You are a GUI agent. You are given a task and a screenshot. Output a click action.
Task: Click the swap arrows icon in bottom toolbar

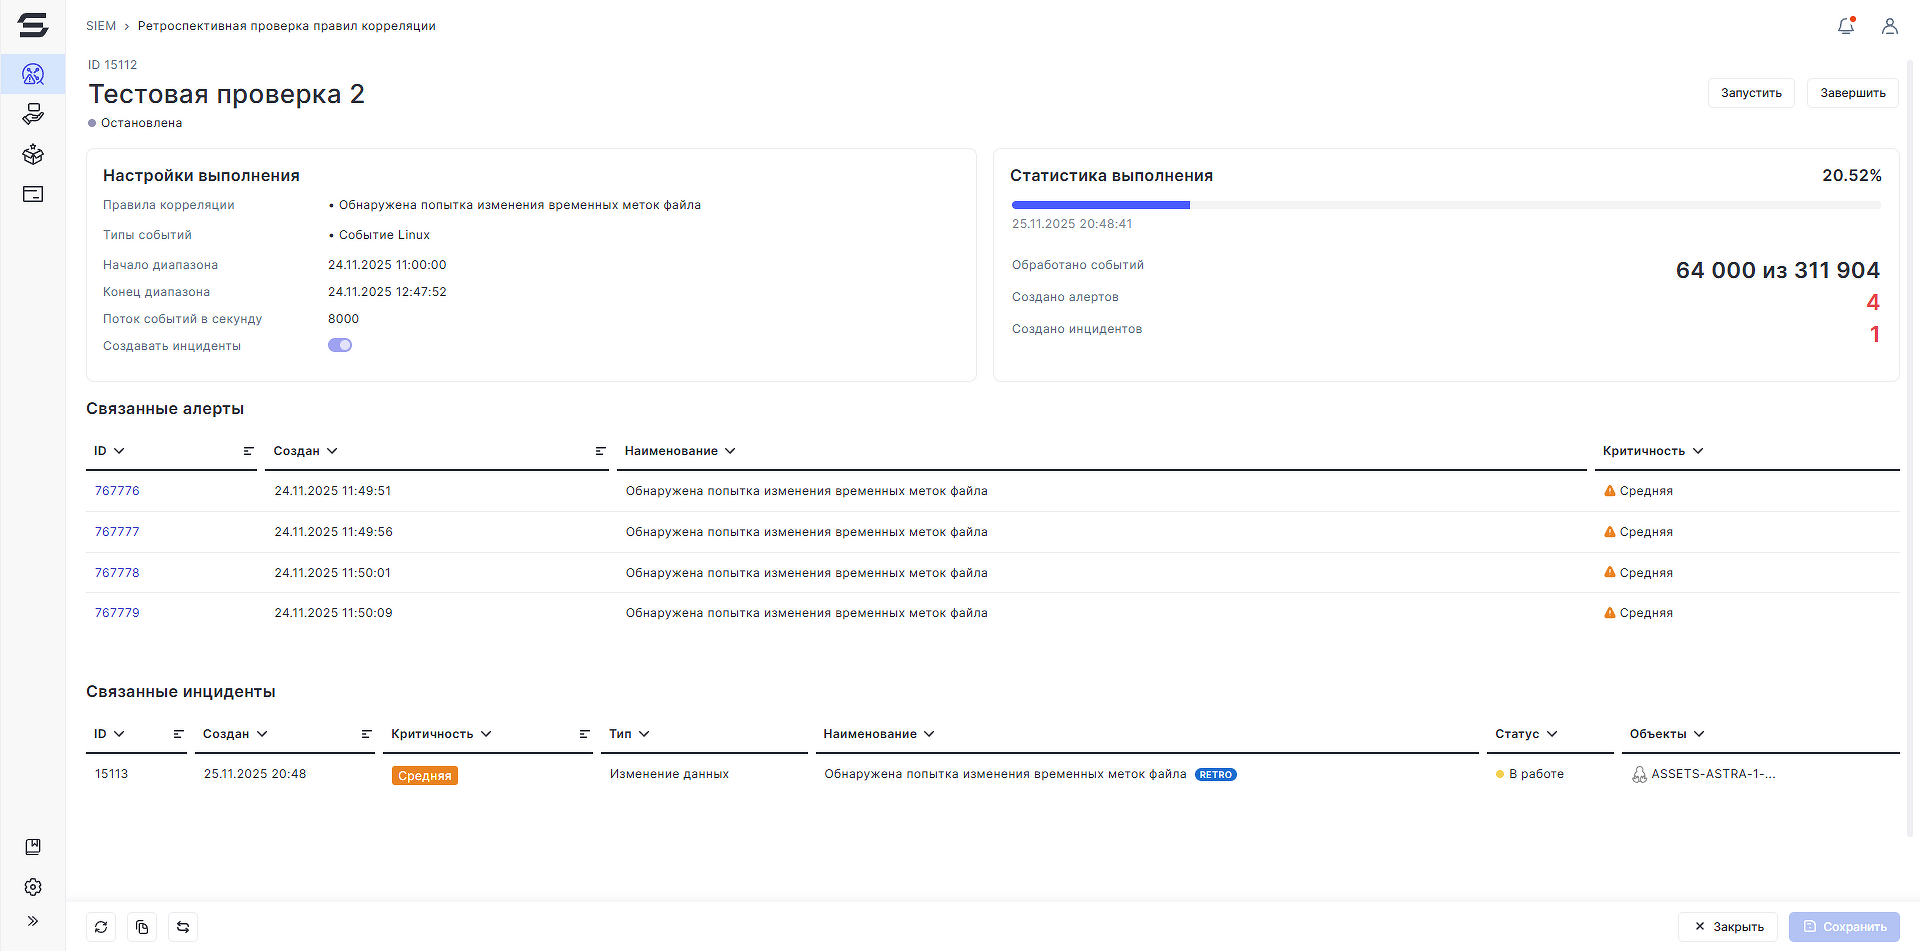tap(183, 927)
